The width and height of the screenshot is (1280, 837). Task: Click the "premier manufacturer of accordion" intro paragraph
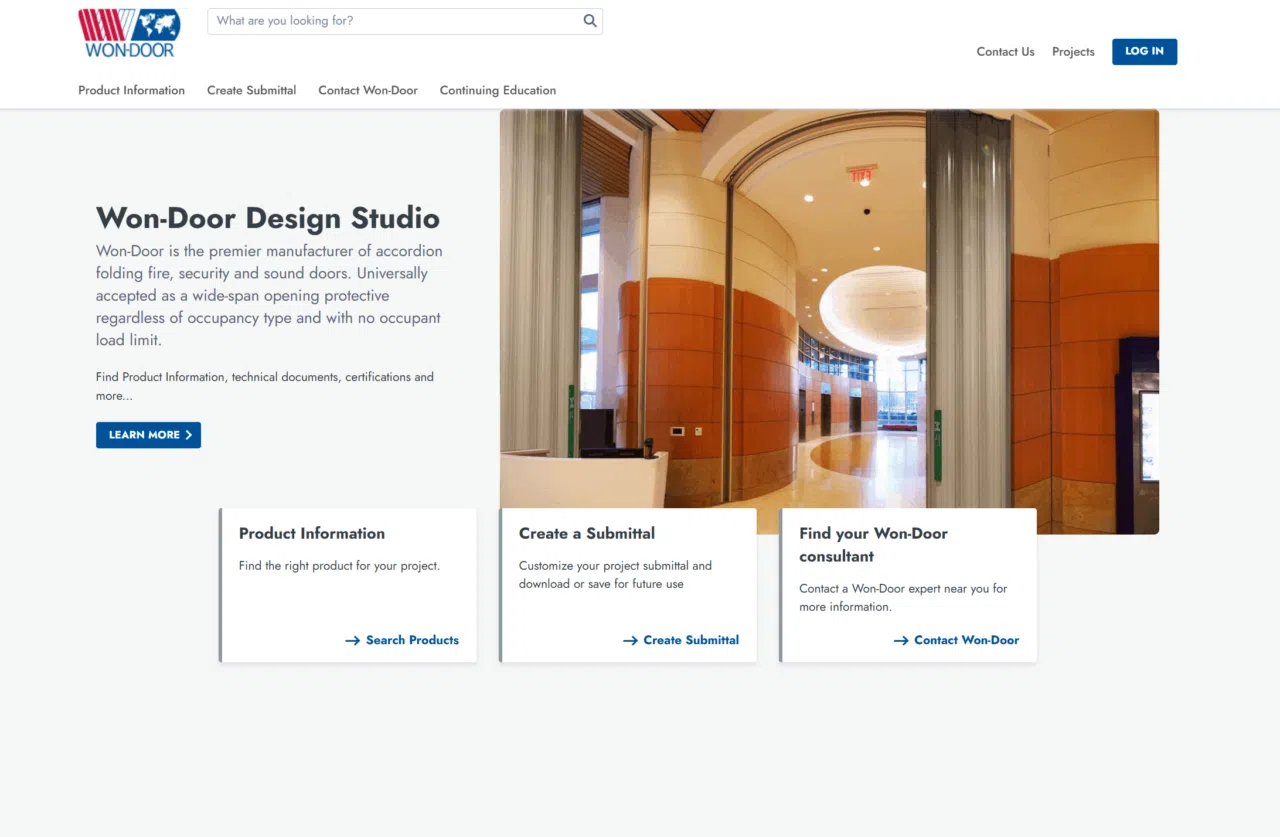(269, 296)
